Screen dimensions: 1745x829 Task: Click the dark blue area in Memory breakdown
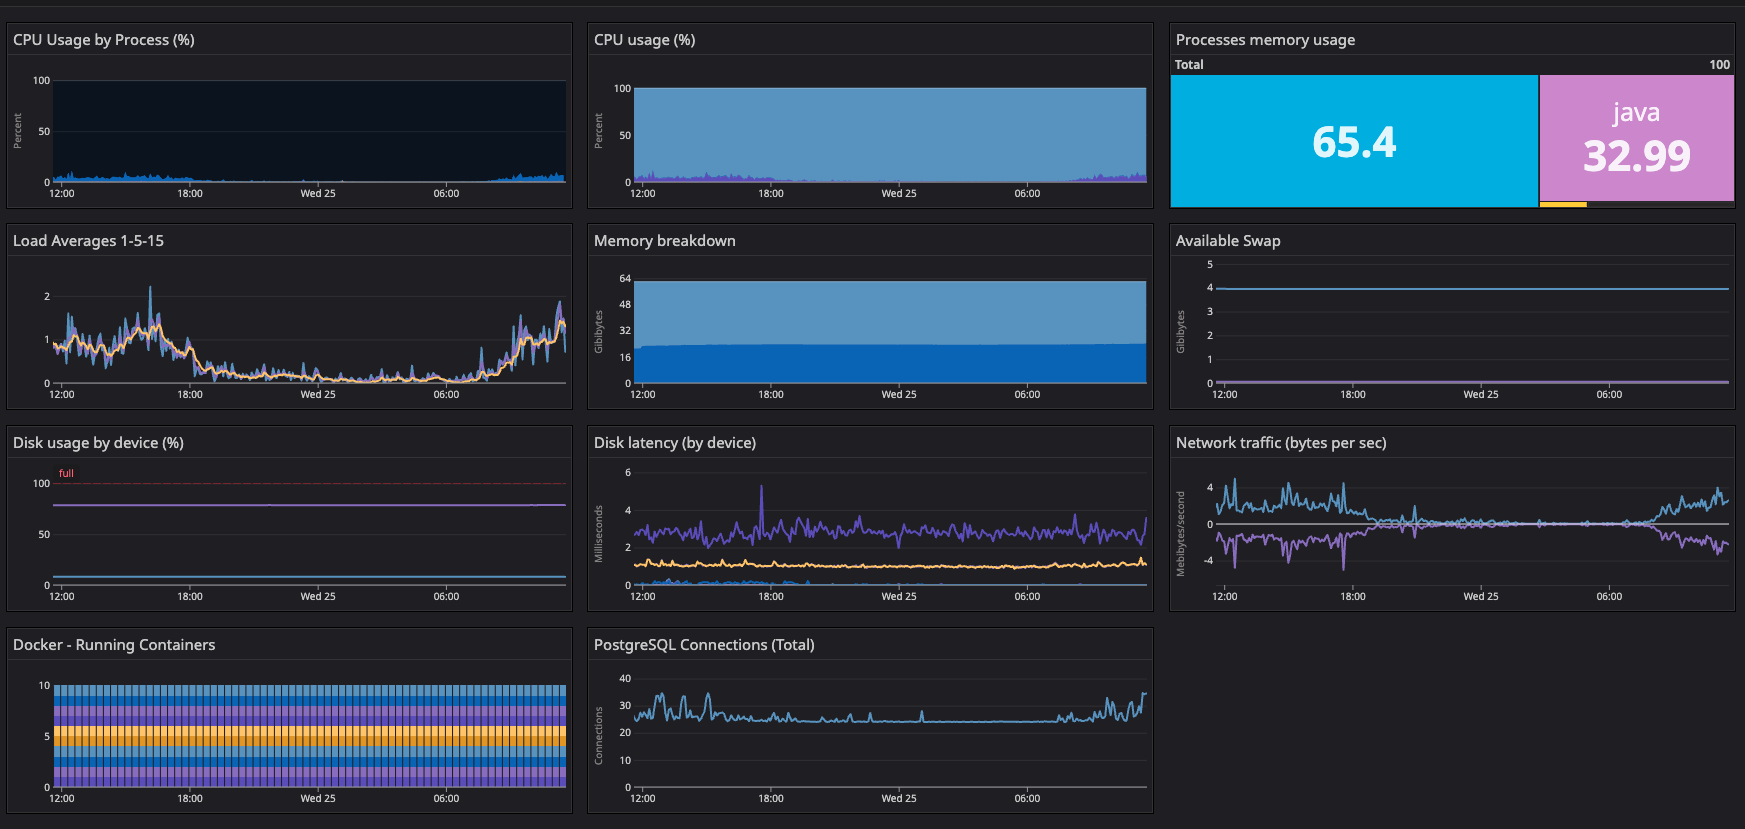tap(890, 364)
